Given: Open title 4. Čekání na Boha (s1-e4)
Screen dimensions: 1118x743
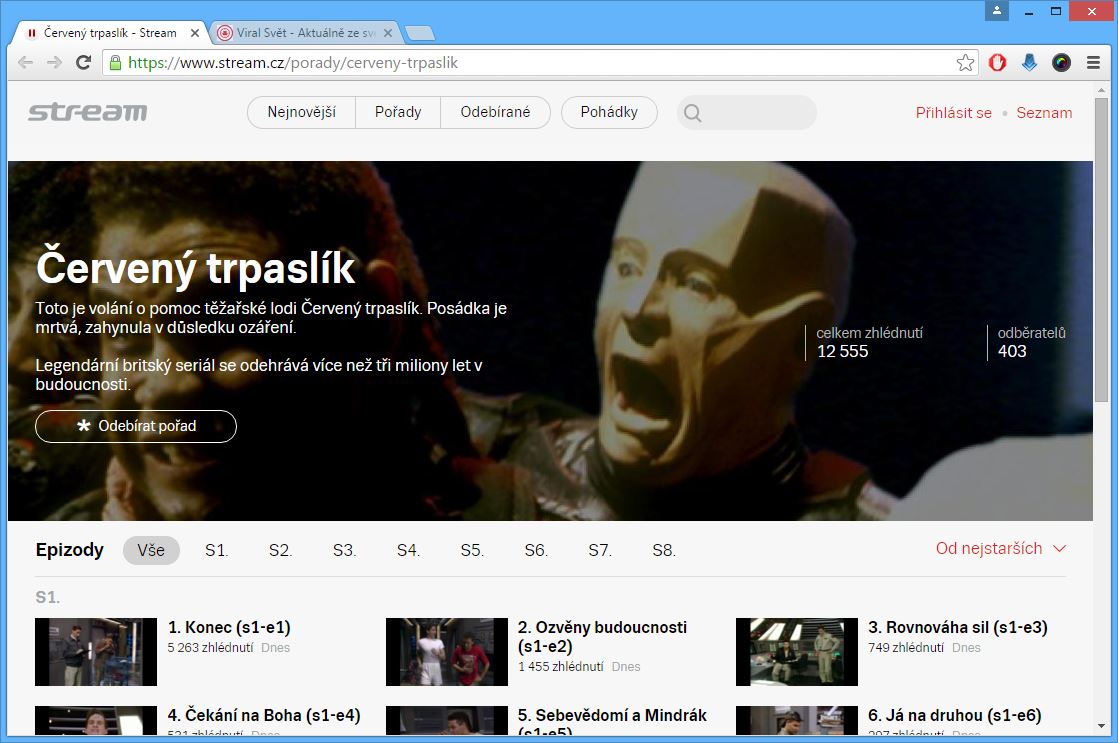Looking at the screenshot, I should point(264,714).
